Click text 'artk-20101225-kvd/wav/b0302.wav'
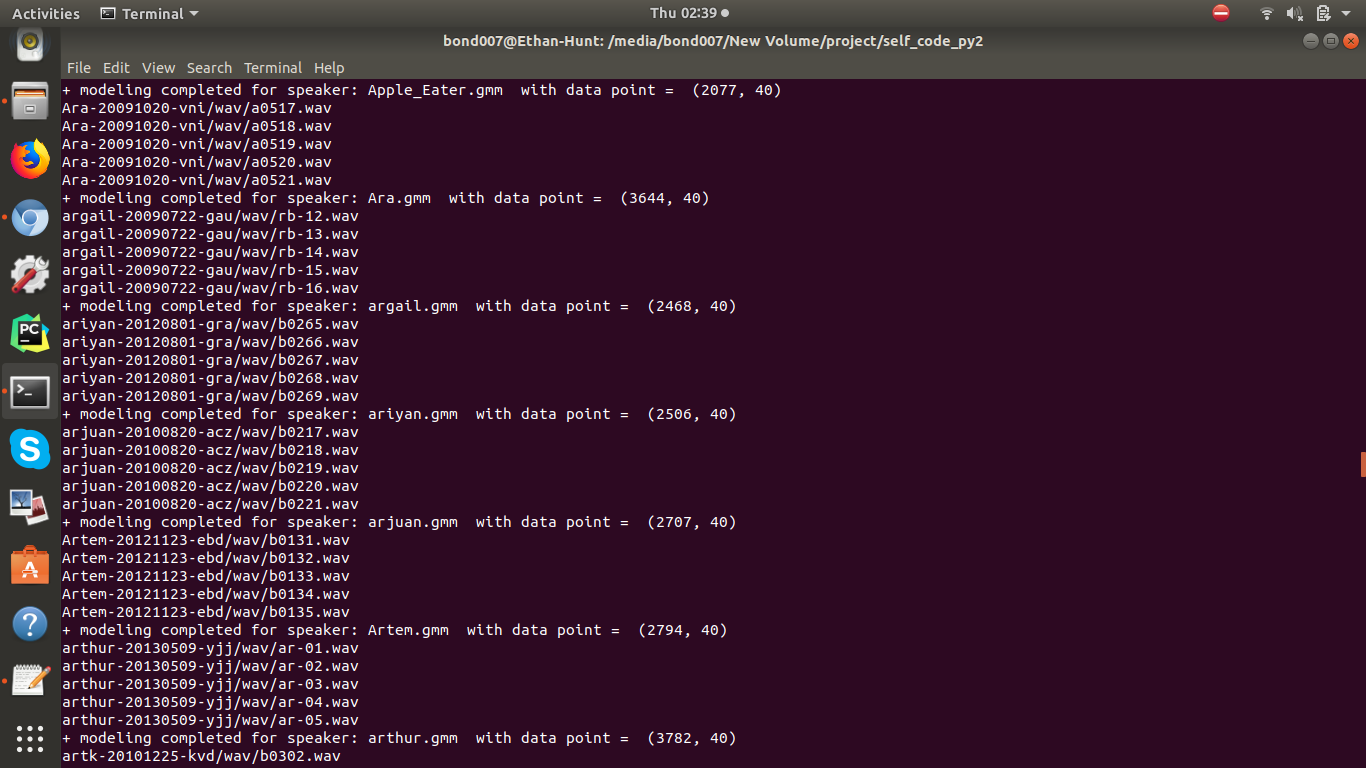Screen dimensions: 1366x768 [201, 756]
